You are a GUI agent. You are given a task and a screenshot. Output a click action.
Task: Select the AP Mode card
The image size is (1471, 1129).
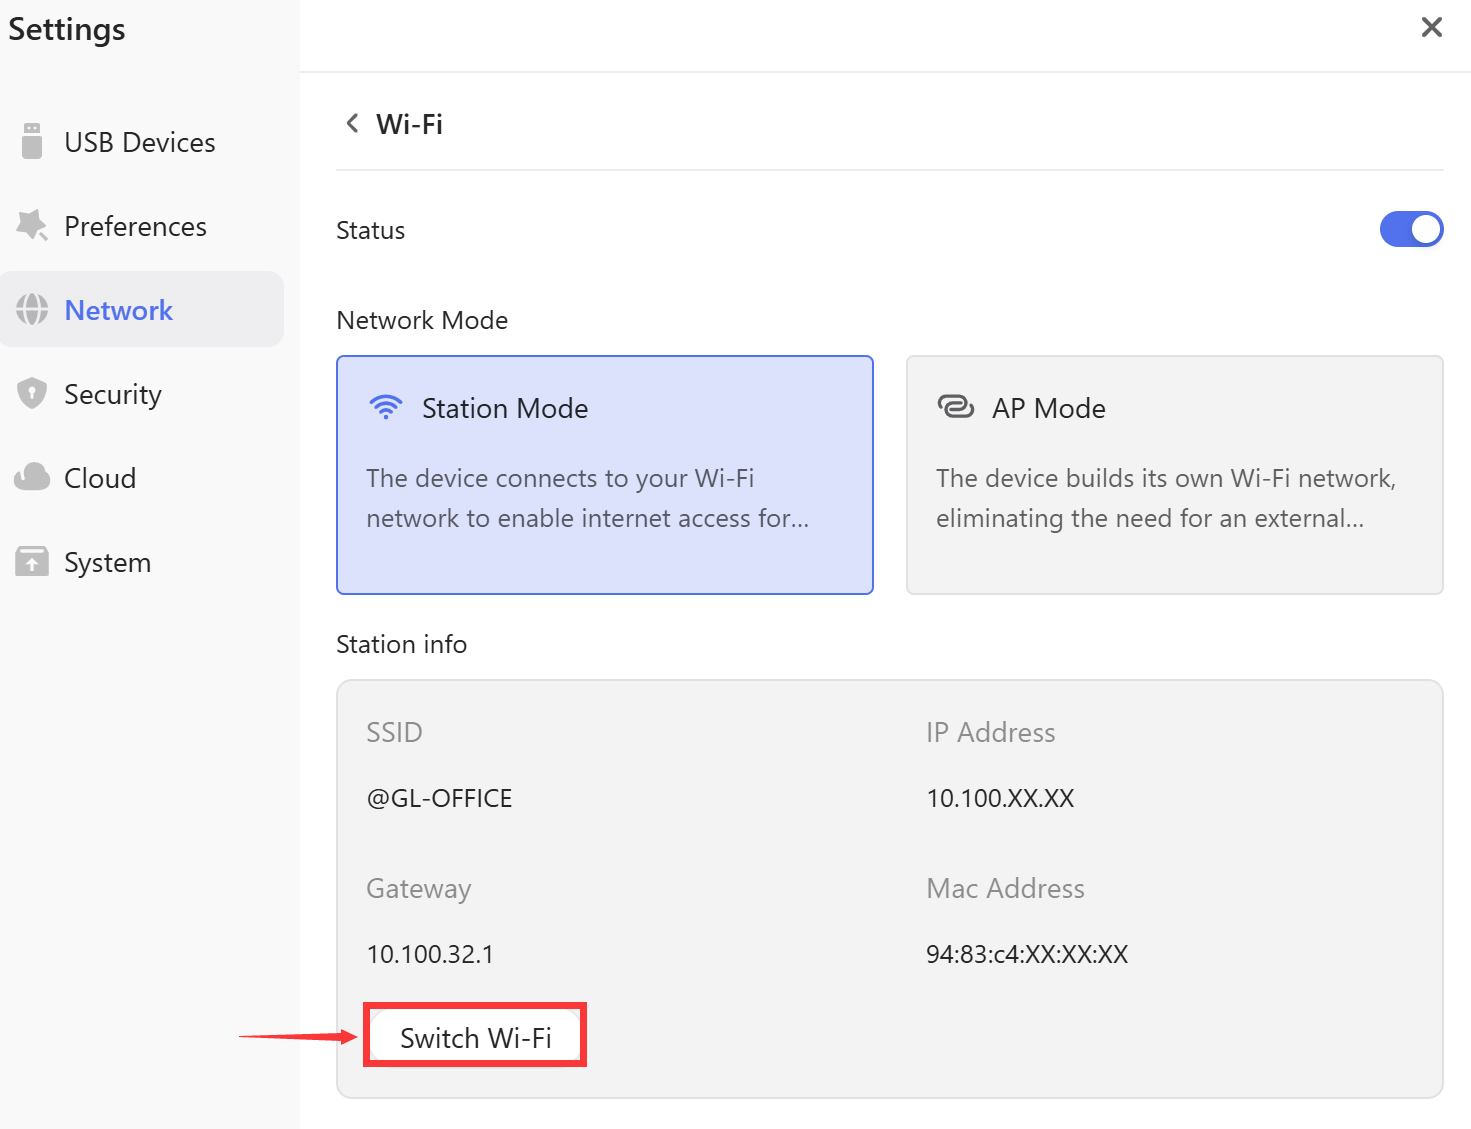[x=1174, y=475]
